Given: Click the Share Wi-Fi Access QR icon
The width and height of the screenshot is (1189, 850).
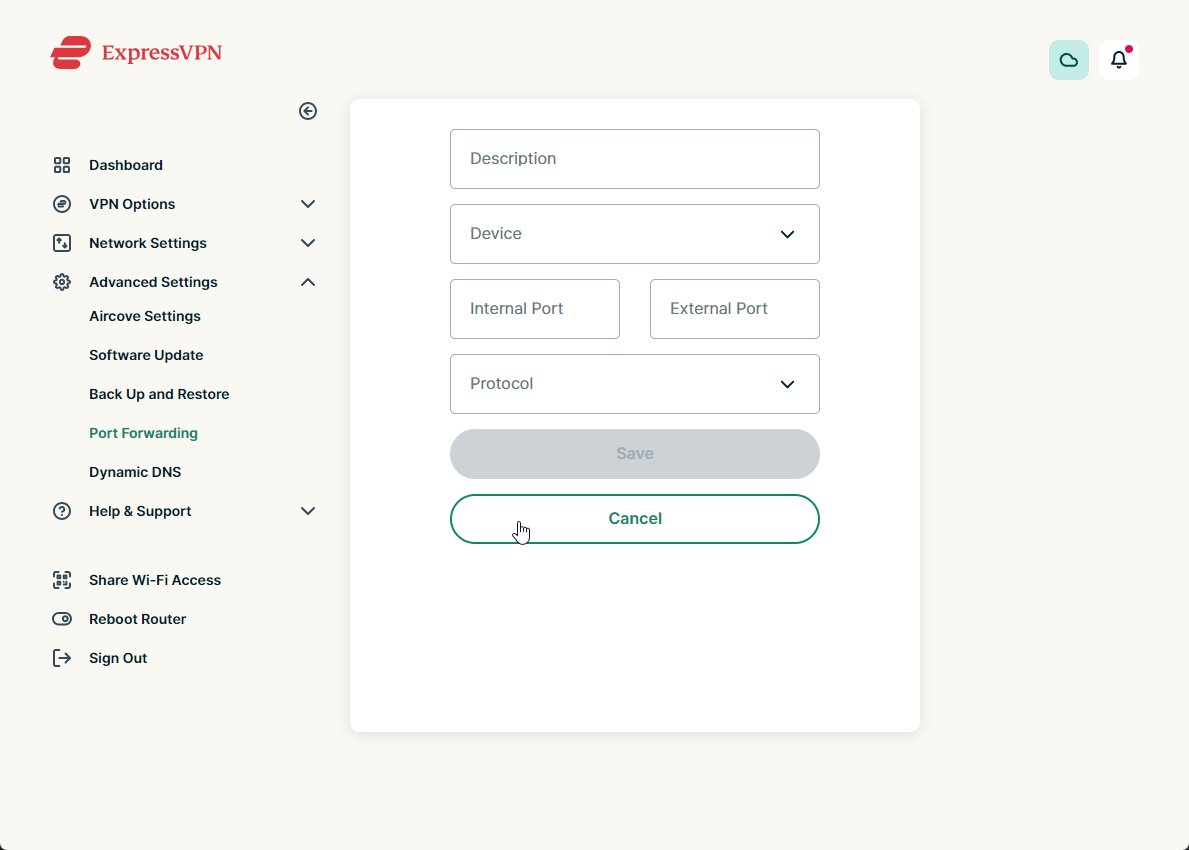Looking at the screenshot, I should click(62, 580).
